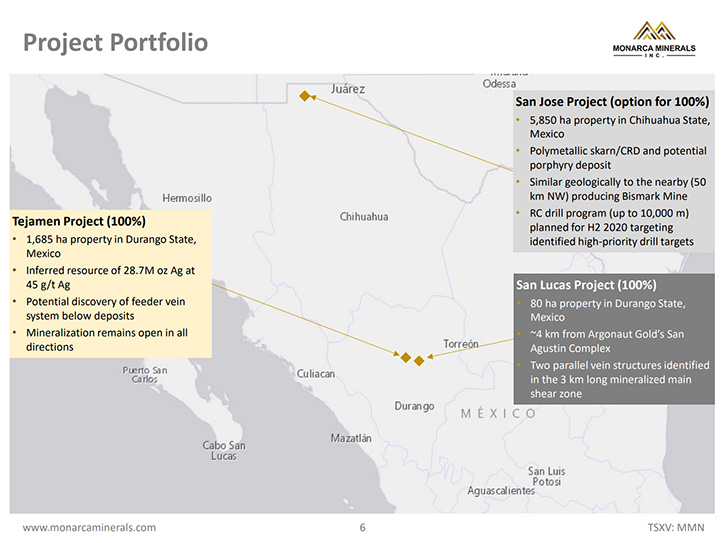Click the Hermosillo map label
This screenshot has width=725, height=543.
pyautogui.click(x=187, y=198)
